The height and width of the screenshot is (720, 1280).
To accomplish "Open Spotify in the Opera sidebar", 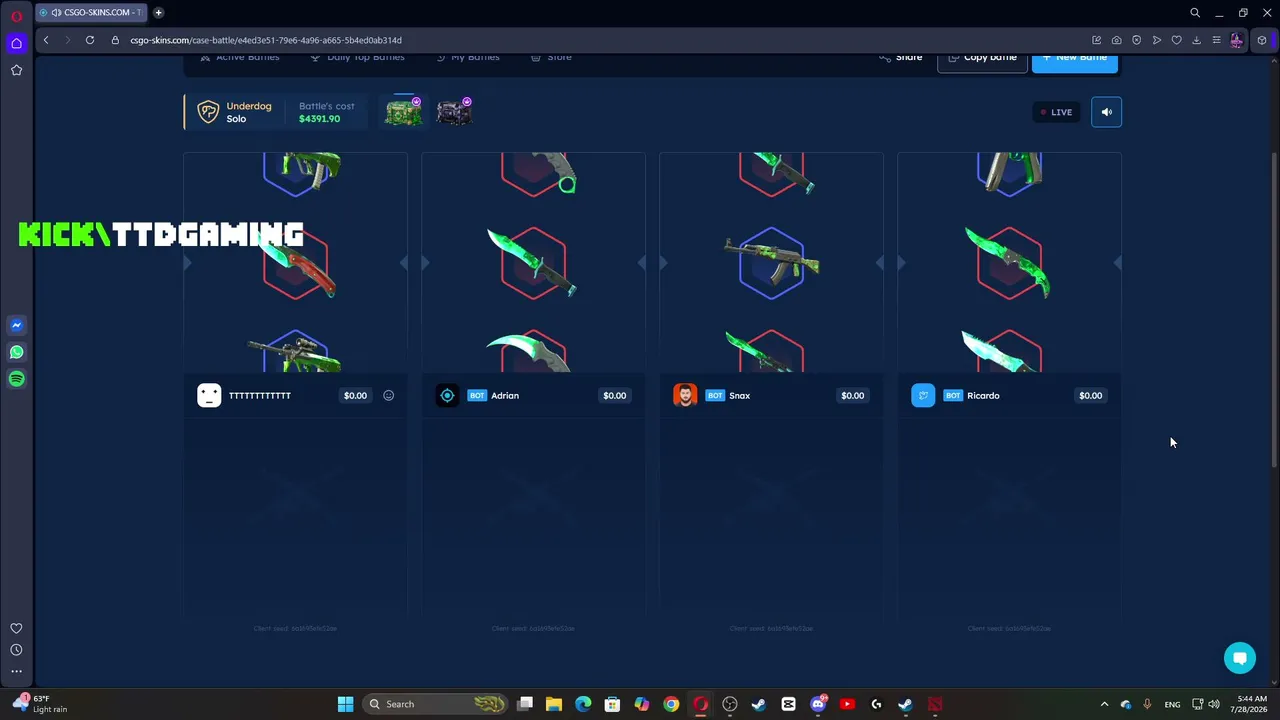I will point(16,379).
